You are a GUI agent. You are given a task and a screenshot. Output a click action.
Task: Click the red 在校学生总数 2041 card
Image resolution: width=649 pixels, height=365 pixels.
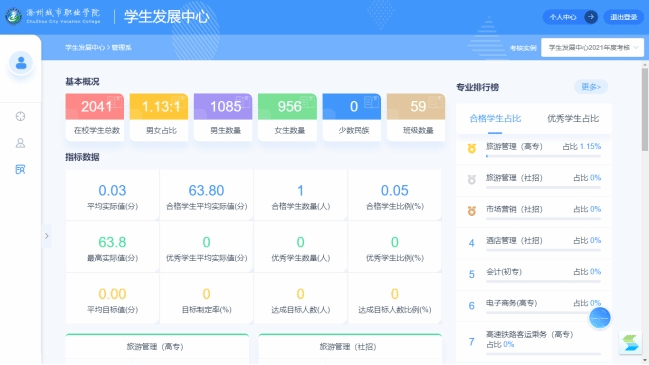click(x=94, y=118)
